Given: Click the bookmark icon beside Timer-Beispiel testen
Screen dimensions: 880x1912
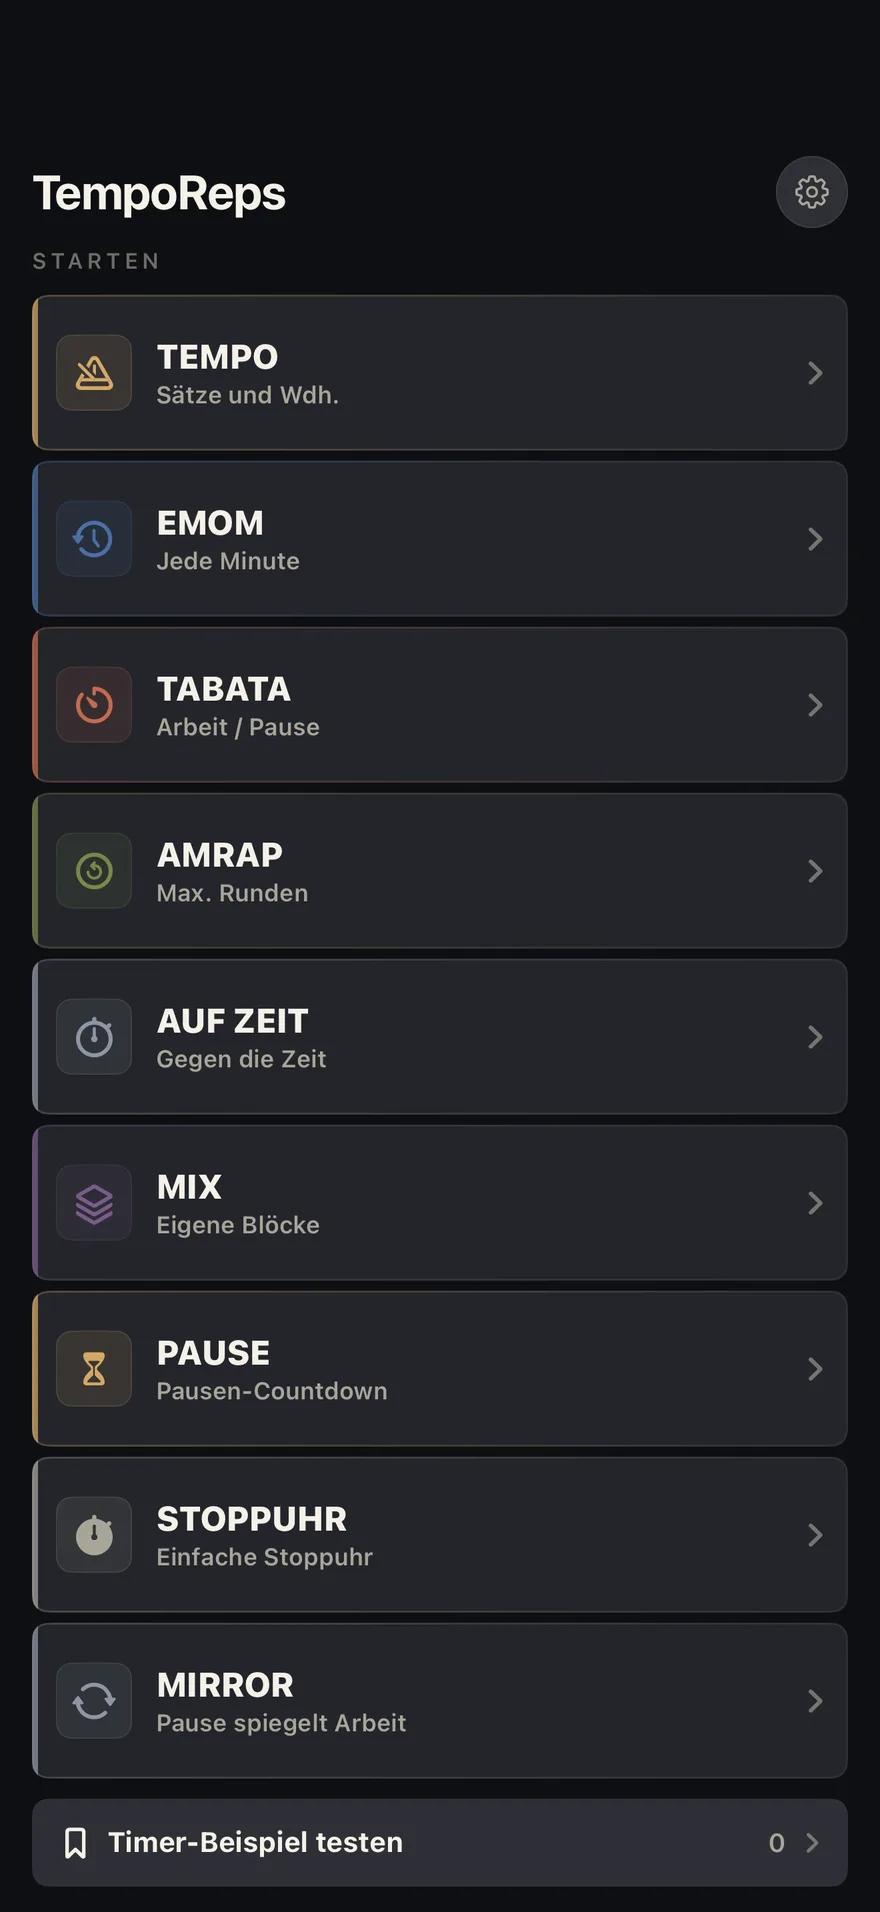Looking at the screenshot, I should [x=75, y=1843].
